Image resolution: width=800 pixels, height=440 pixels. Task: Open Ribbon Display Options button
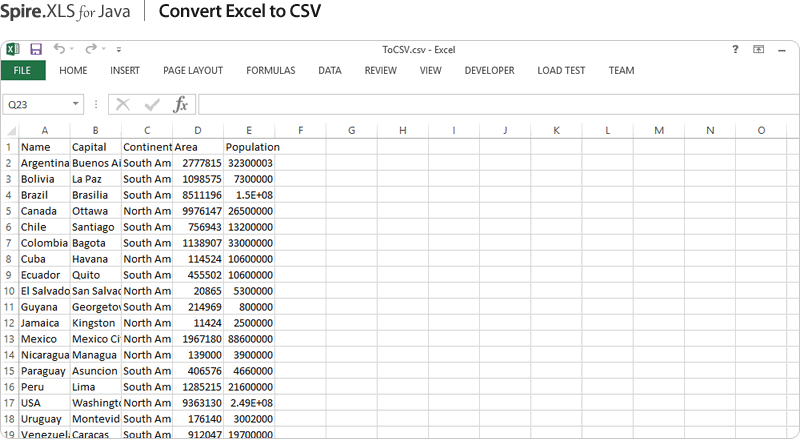pyautogui.click(x=759, y=49)
